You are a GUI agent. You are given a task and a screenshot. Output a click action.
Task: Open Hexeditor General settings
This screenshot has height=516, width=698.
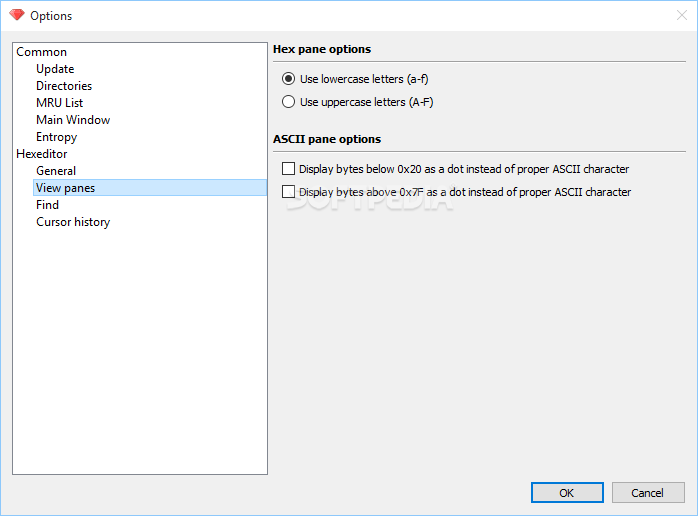(x=56, y=171)
